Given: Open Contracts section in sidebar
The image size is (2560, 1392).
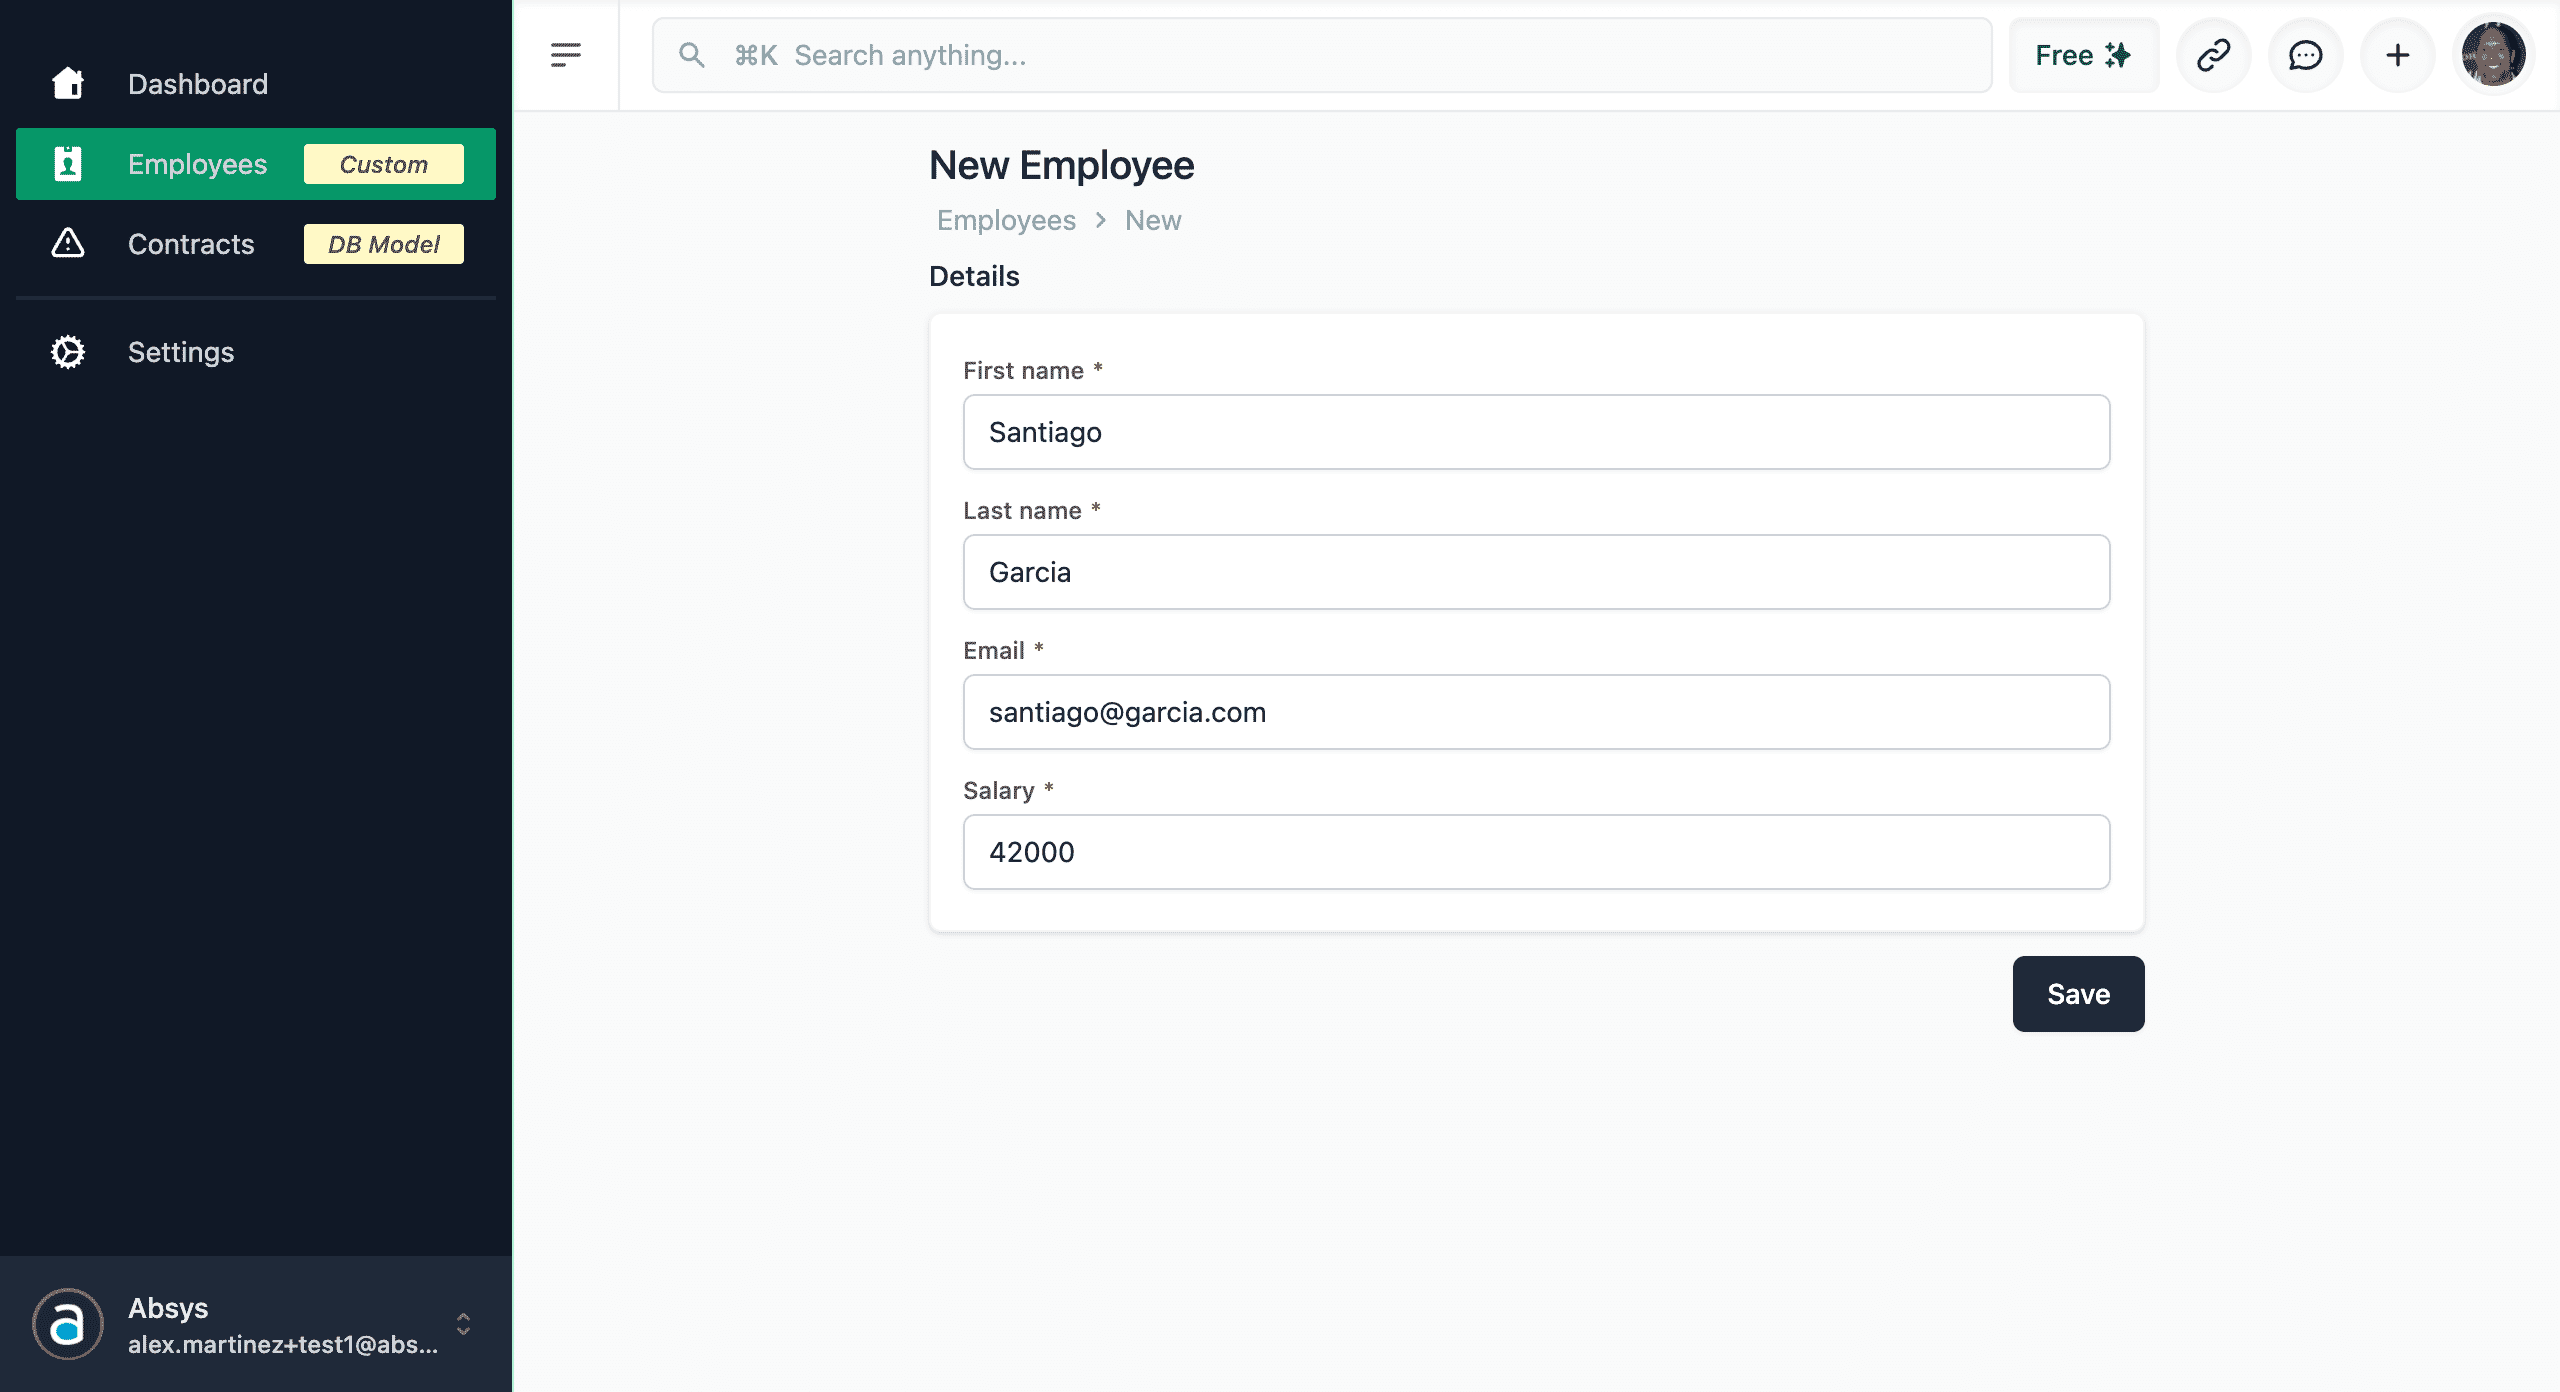Looking at the screenshot, I should (x=192, y=243).
